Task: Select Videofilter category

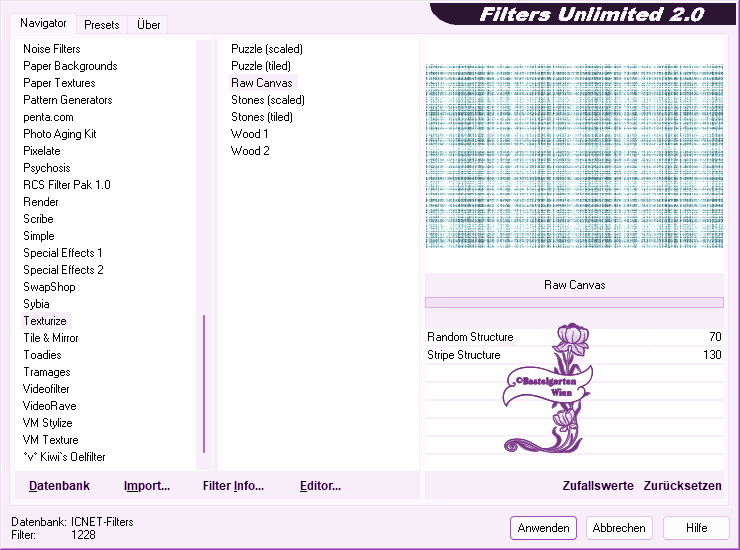Action: click(x=46, y=389)
